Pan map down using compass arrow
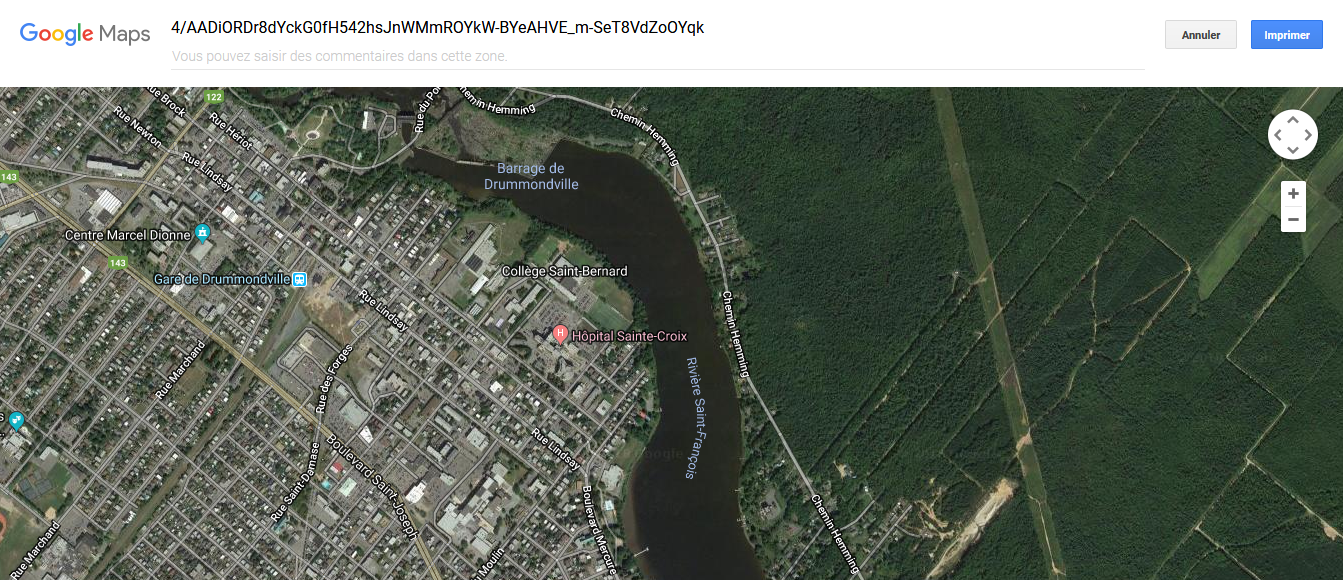 [x=1293, y=150]
